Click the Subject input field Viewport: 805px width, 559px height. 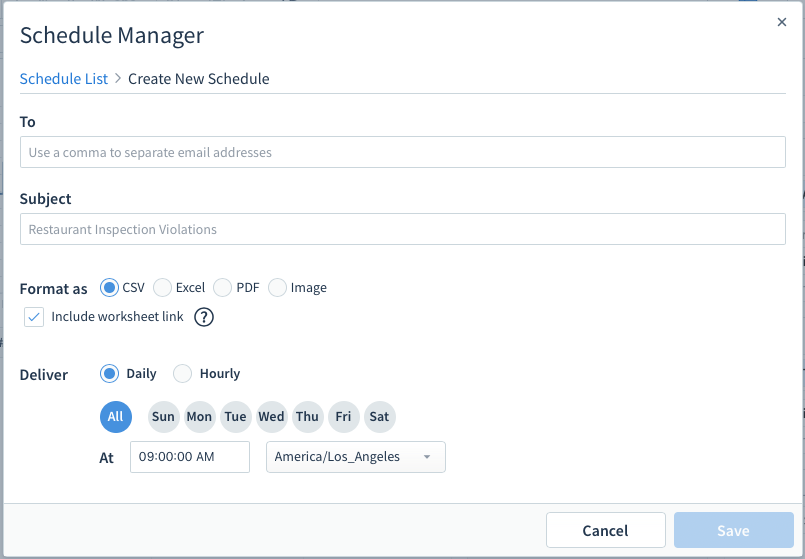coord(402,229)
